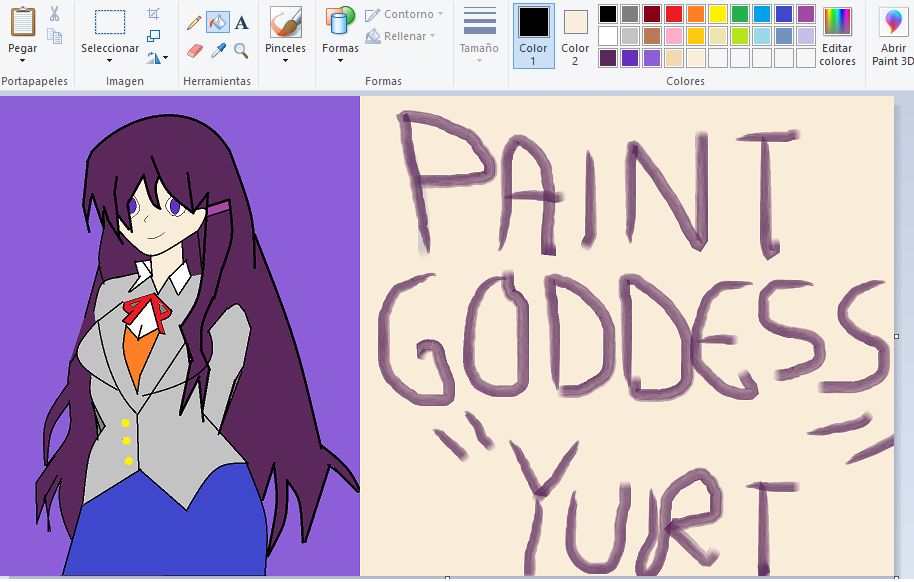Screen dimensions: 914x582
Task: Click the Copiar copy icon
Action: [54, 36]
